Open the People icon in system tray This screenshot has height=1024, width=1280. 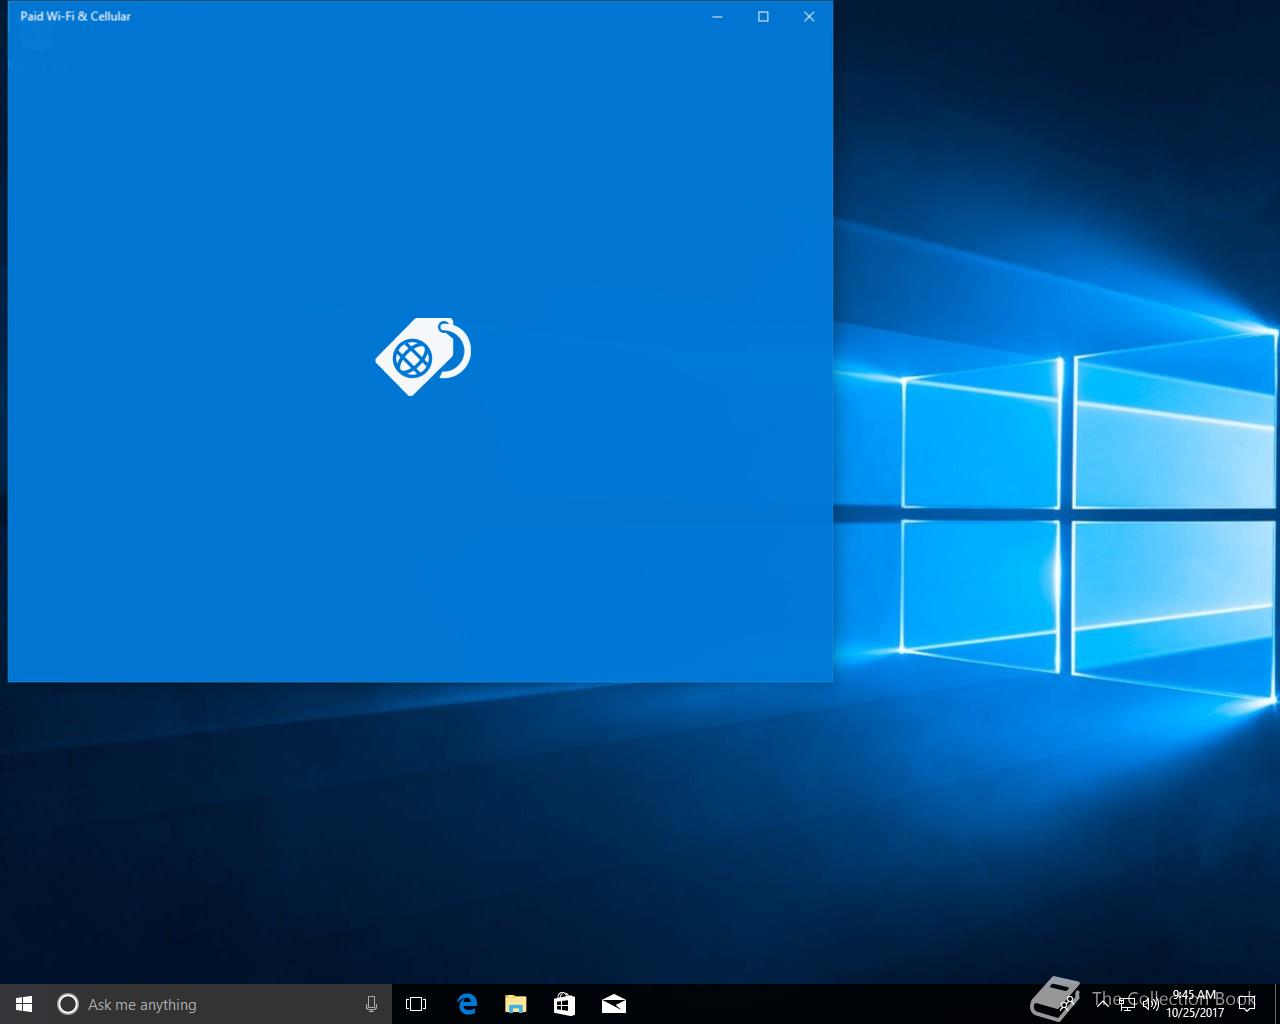(x=1067, y=1004)
